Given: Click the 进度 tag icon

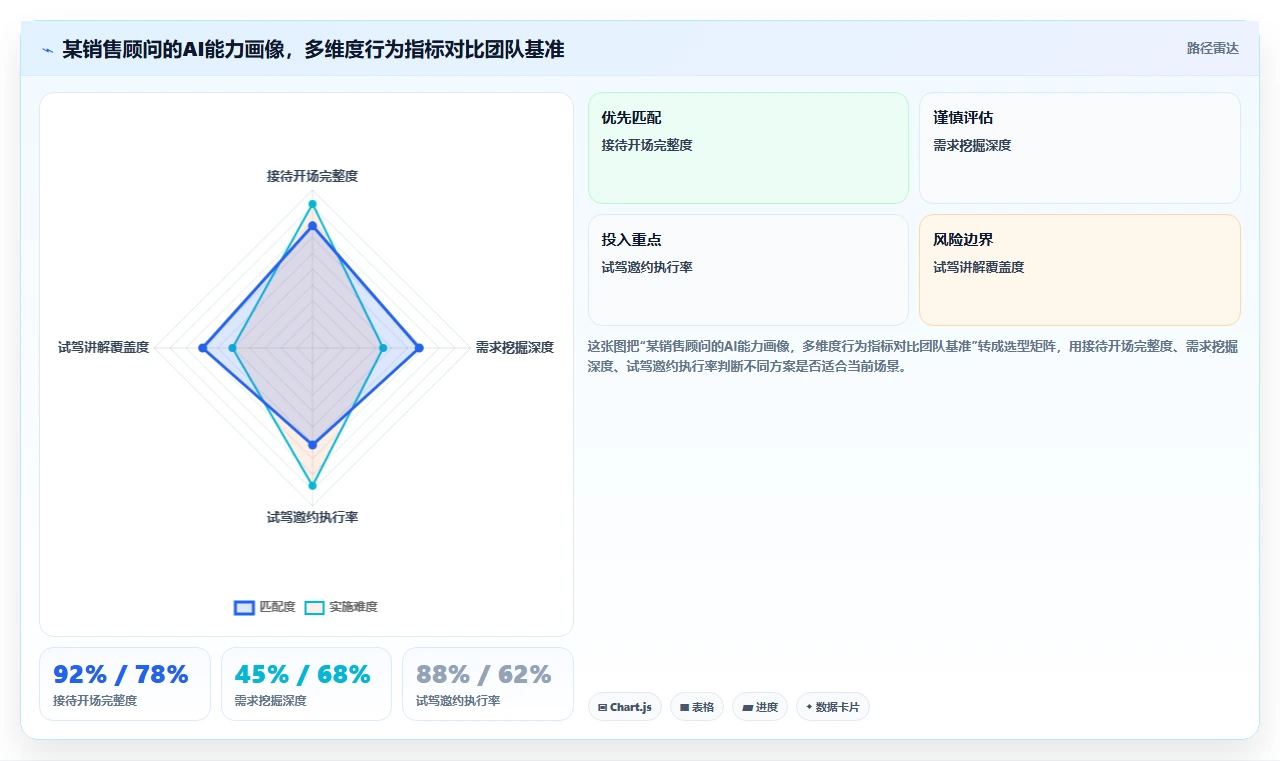Looking at the screenshot, I should pyautogui.click(x=747, y=707).
